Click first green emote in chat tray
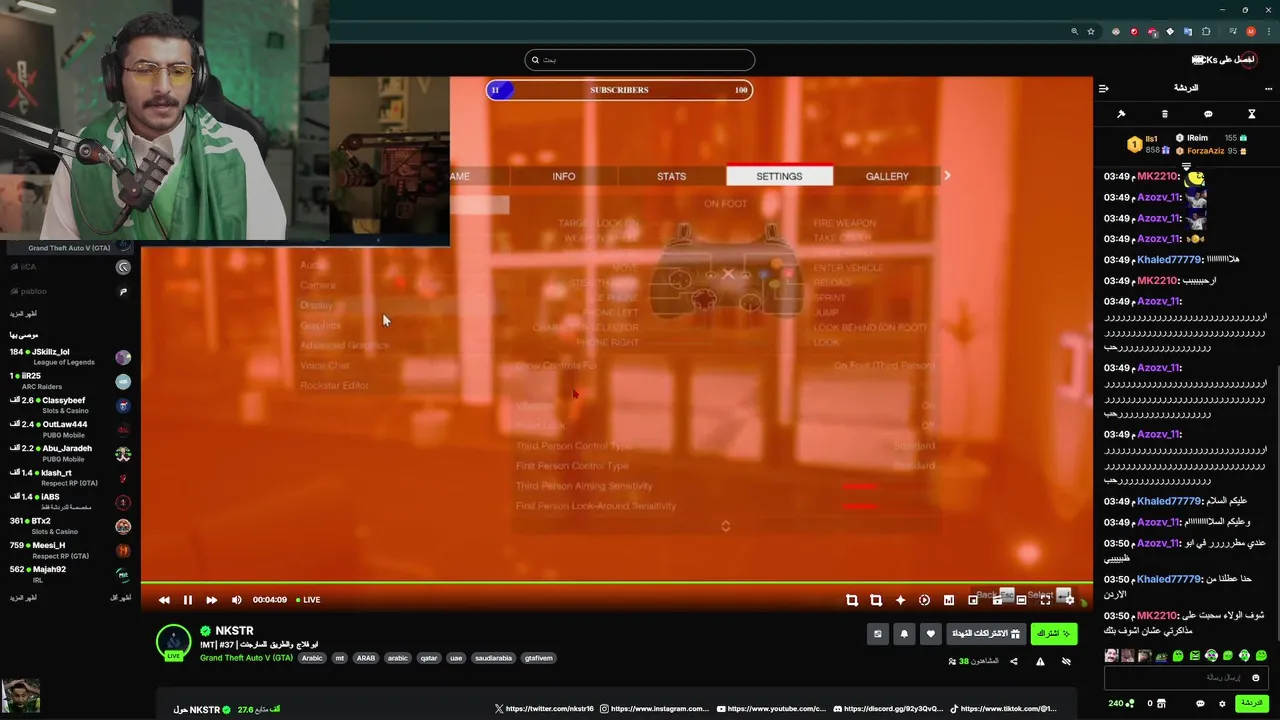Viewport: 1280px width, 720px height. 1178,656
